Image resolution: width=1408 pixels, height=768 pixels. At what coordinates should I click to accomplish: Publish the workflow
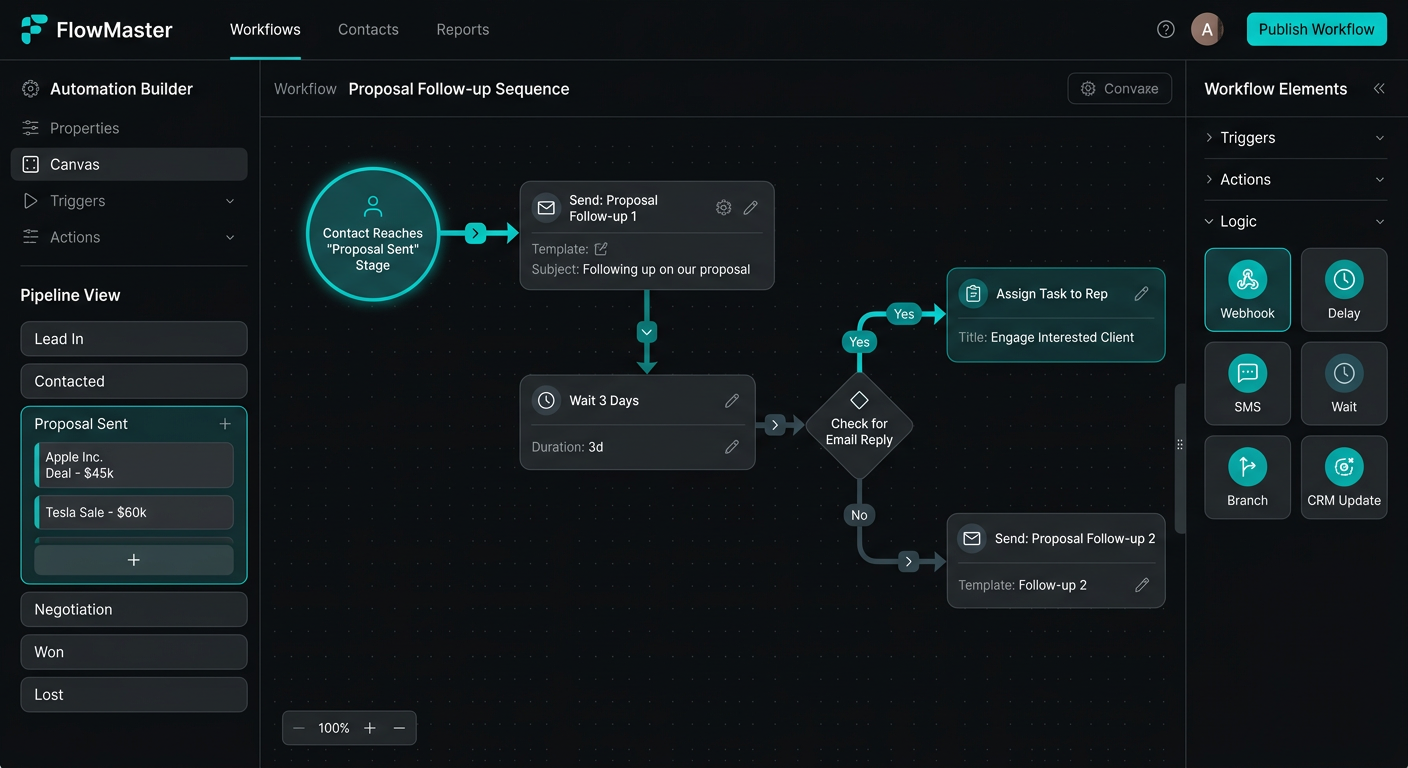click(x=1316, y=29)
